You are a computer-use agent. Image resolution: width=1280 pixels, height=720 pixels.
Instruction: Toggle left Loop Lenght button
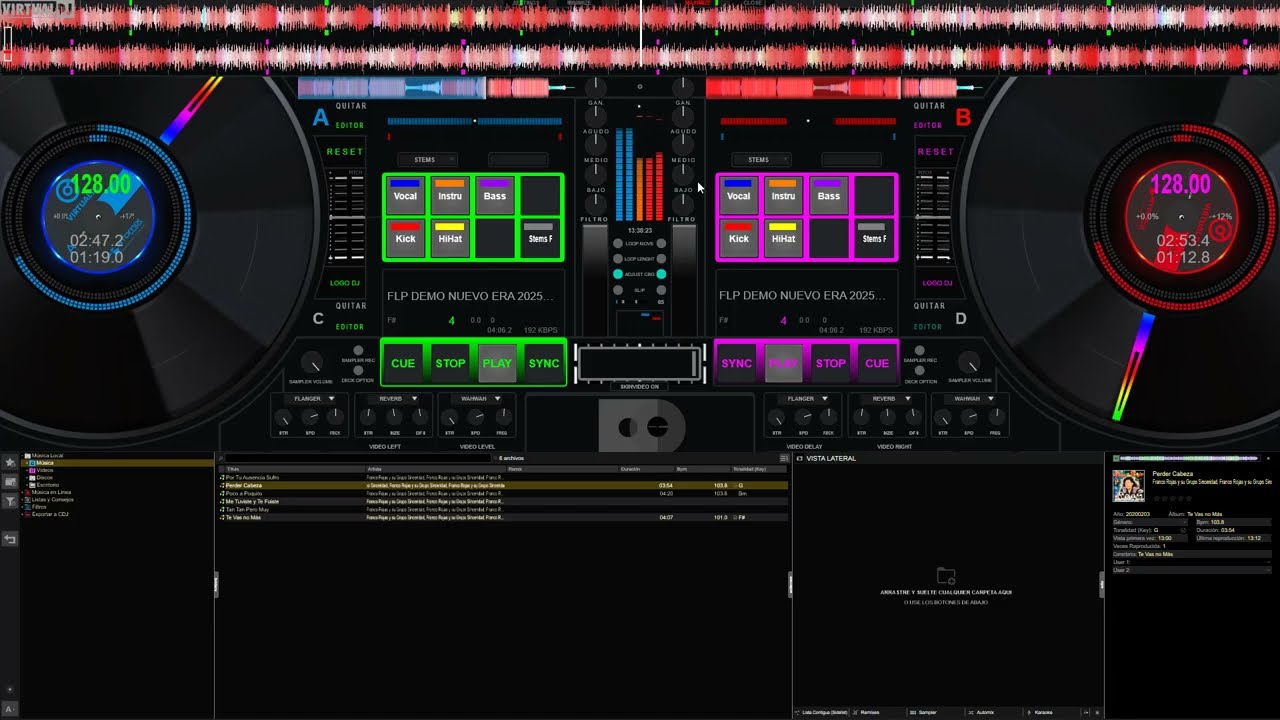[x=618, y=259]
